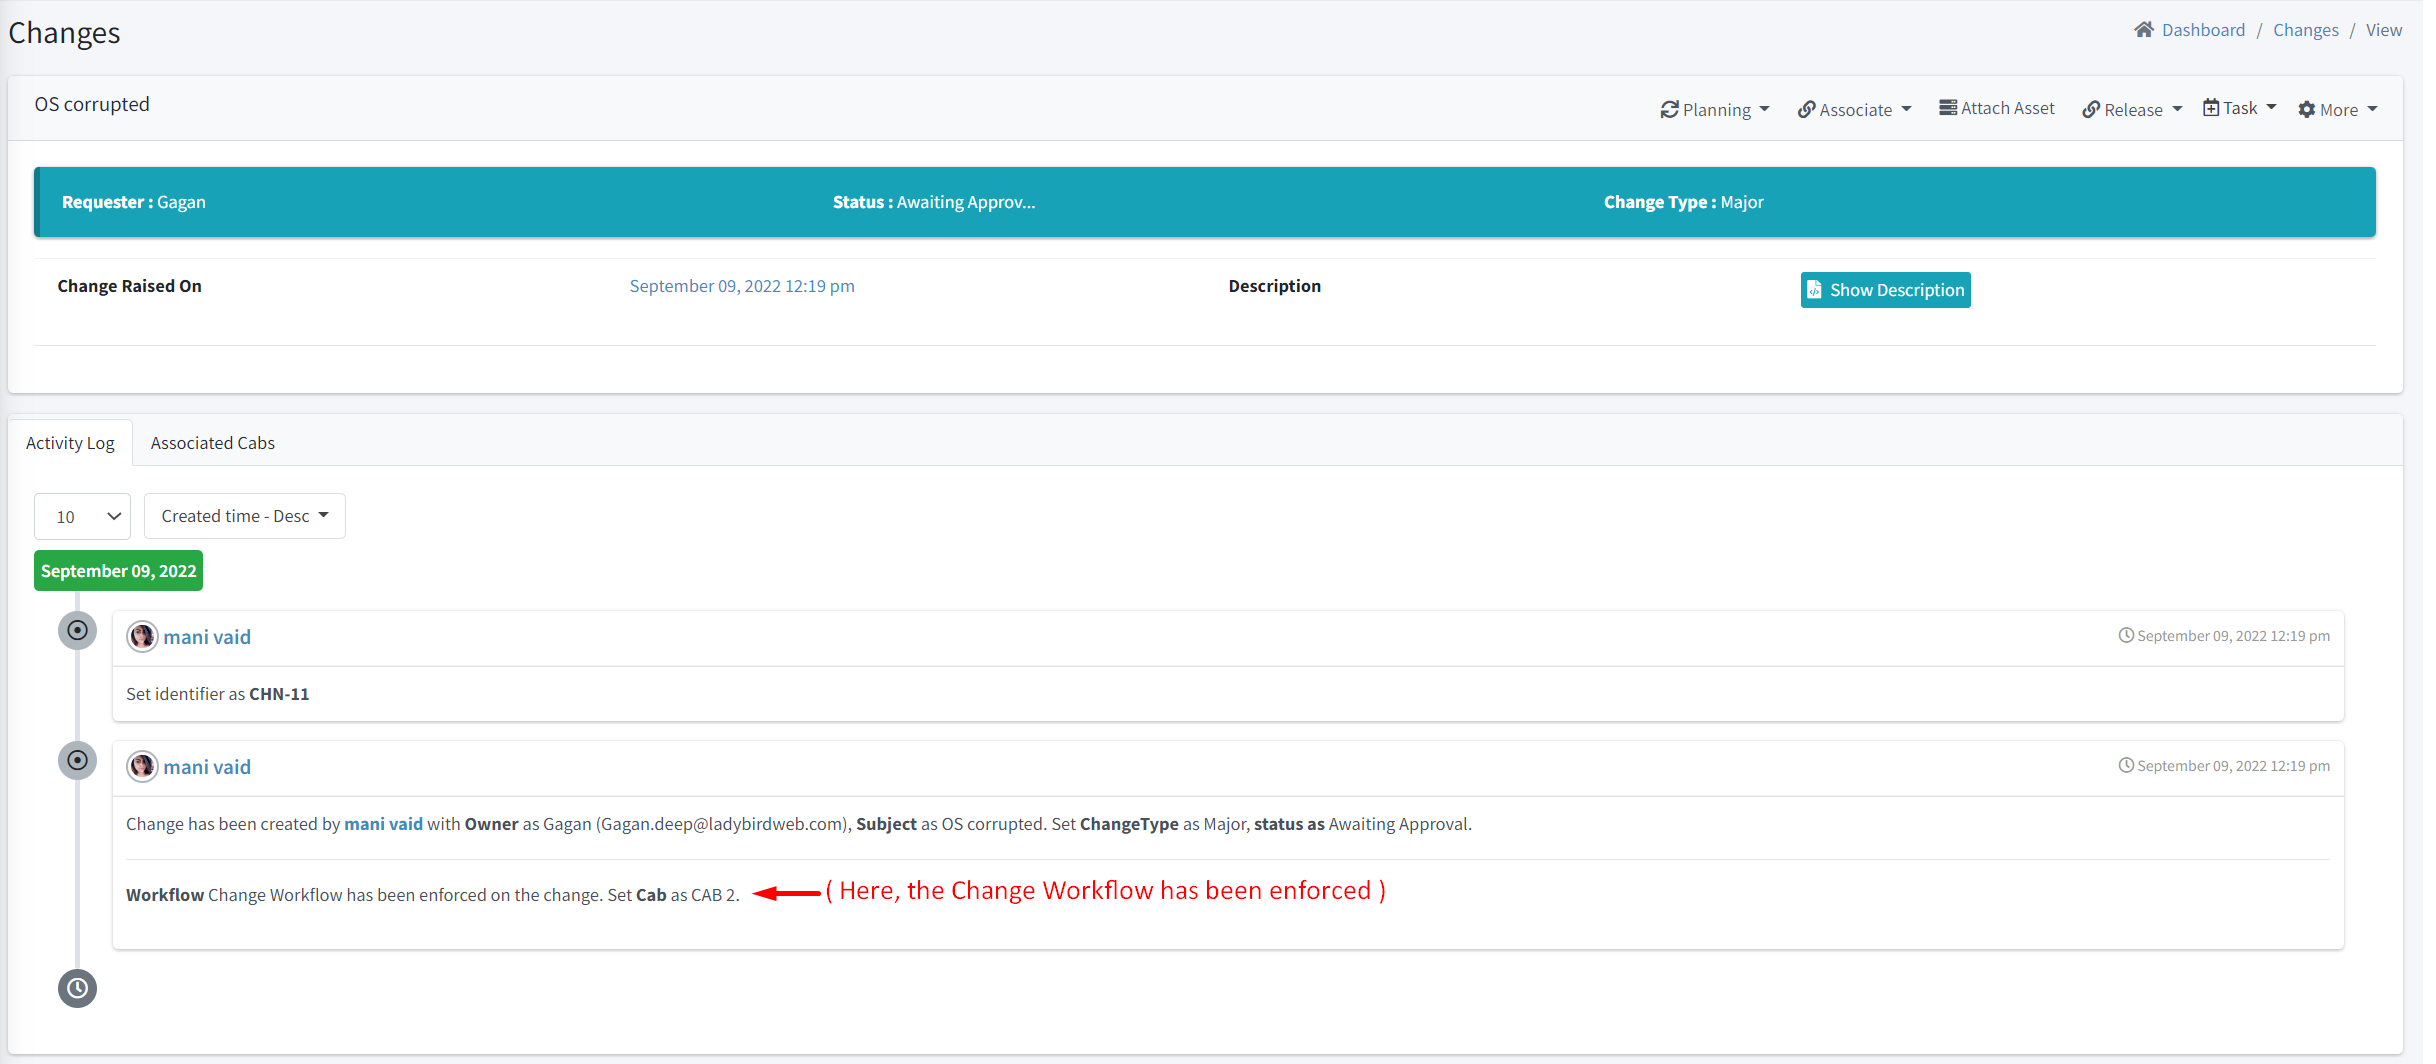Click the September 09, 2022 date badge
Screen dimensions: 2436x1064
coord(117,570)
